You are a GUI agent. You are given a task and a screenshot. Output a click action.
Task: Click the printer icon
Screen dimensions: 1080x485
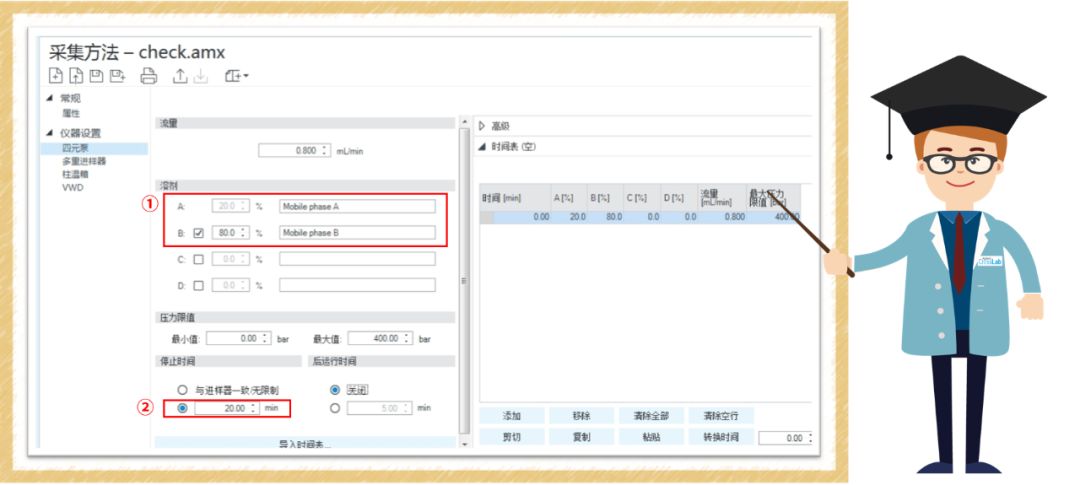click(149, 76)
